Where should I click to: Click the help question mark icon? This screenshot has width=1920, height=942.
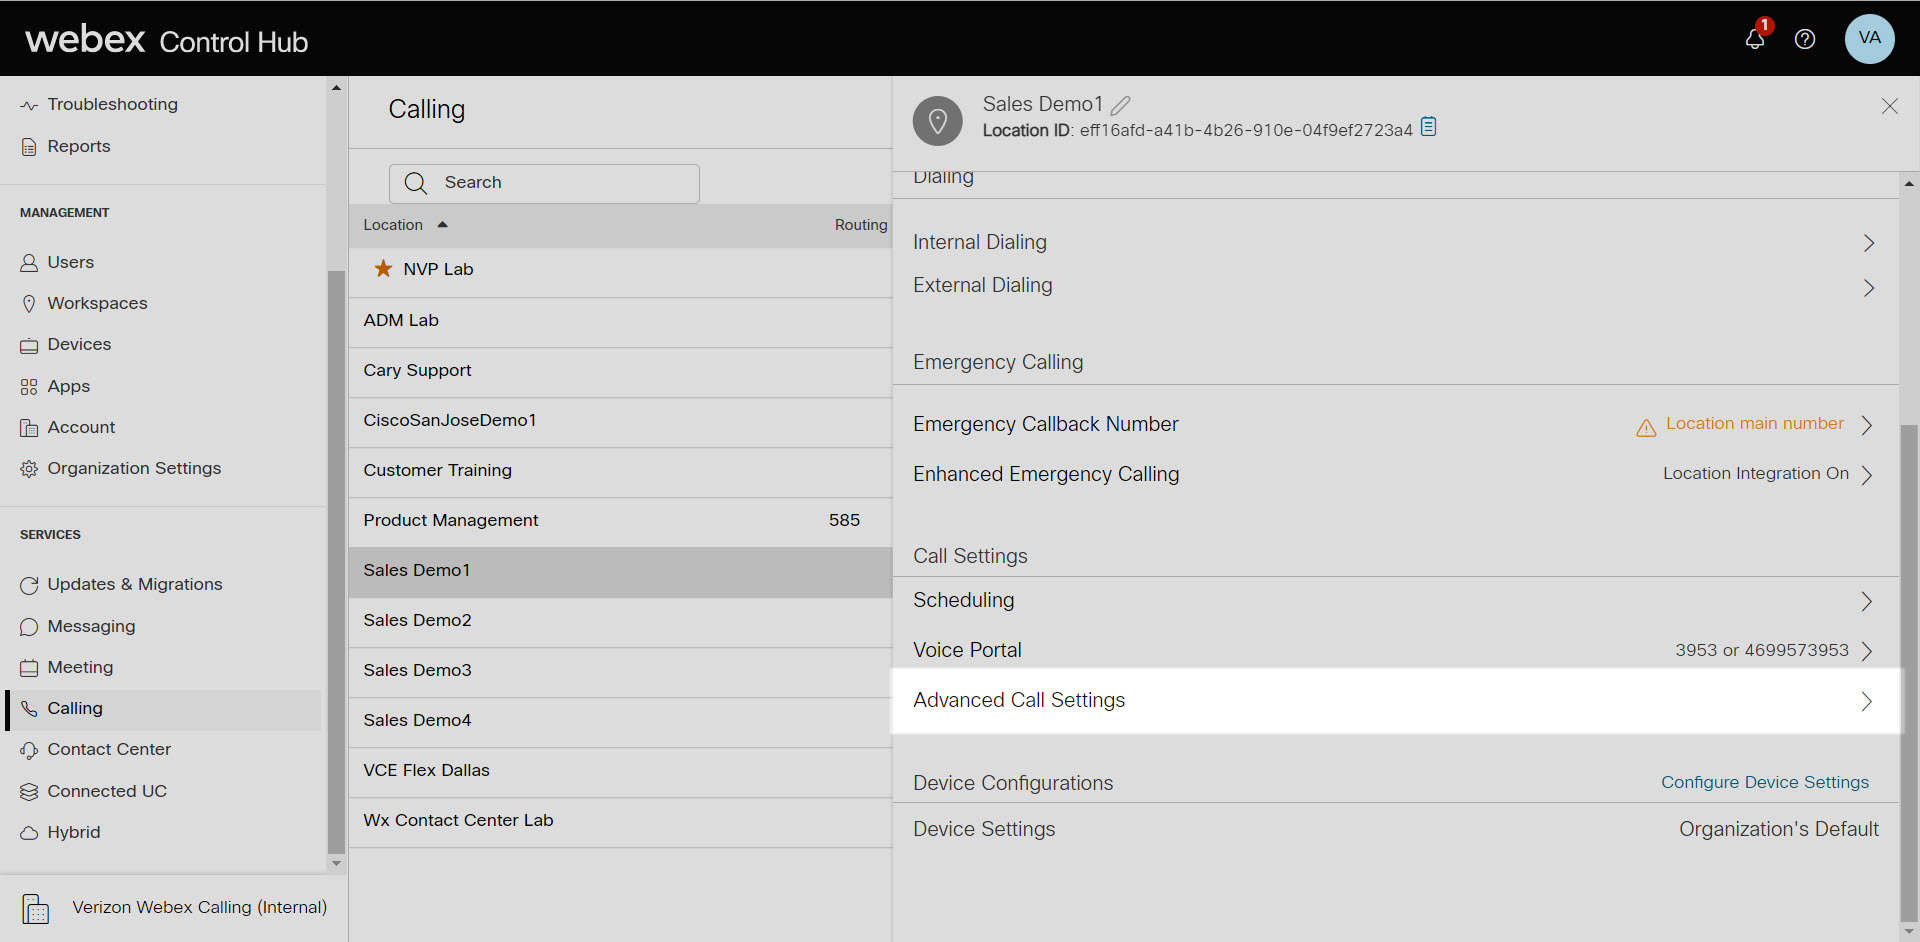(1805, 39)
